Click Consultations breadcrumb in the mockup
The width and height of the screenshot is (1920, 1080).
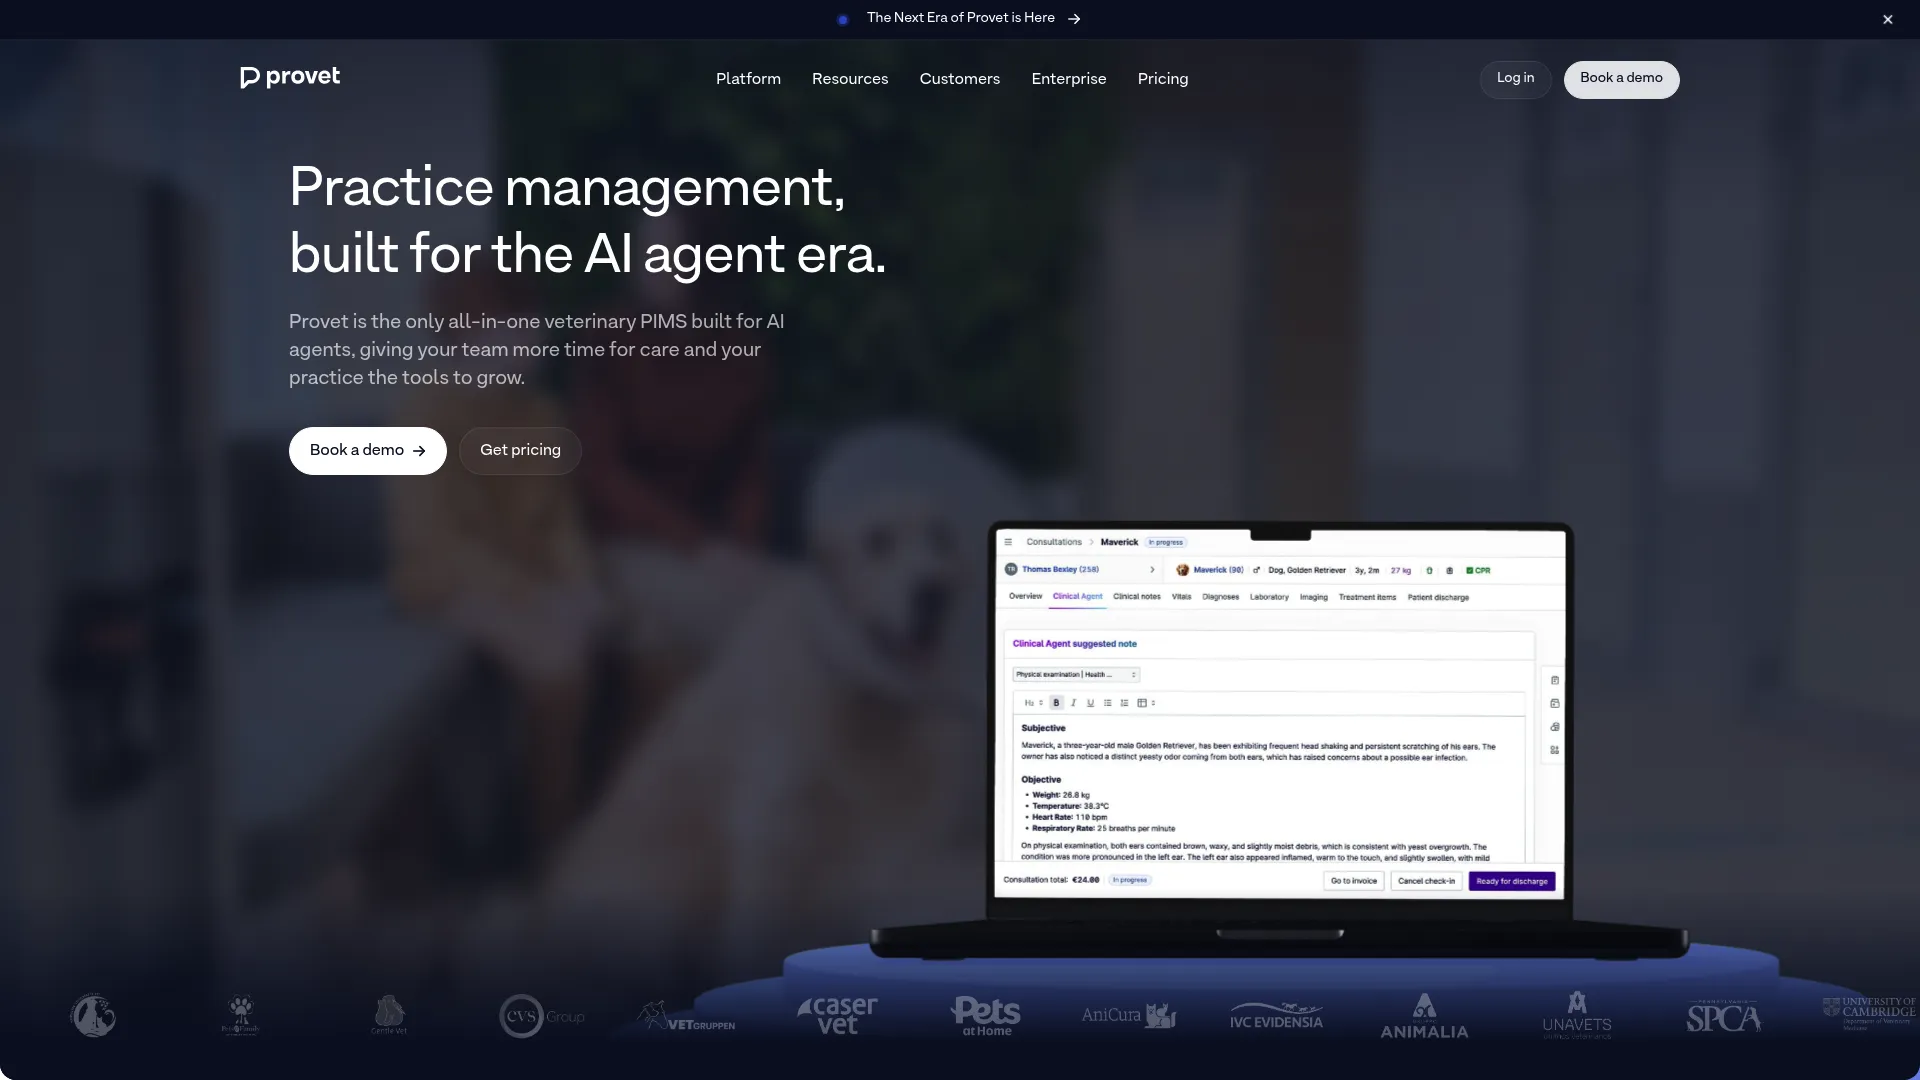point(1054,542)
